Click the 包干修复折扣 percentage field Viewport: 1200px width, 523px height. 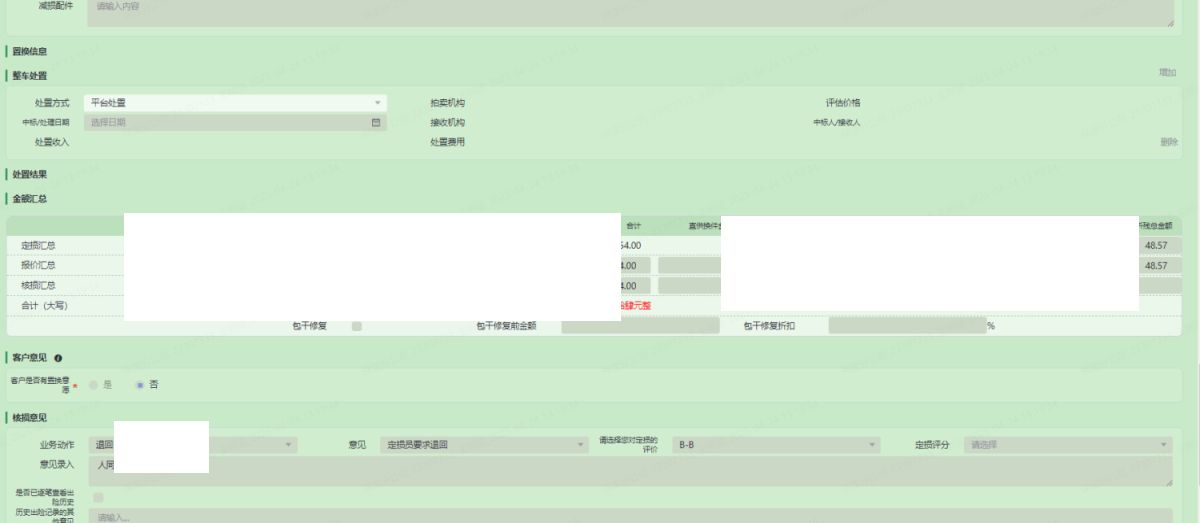click(906, 326)
